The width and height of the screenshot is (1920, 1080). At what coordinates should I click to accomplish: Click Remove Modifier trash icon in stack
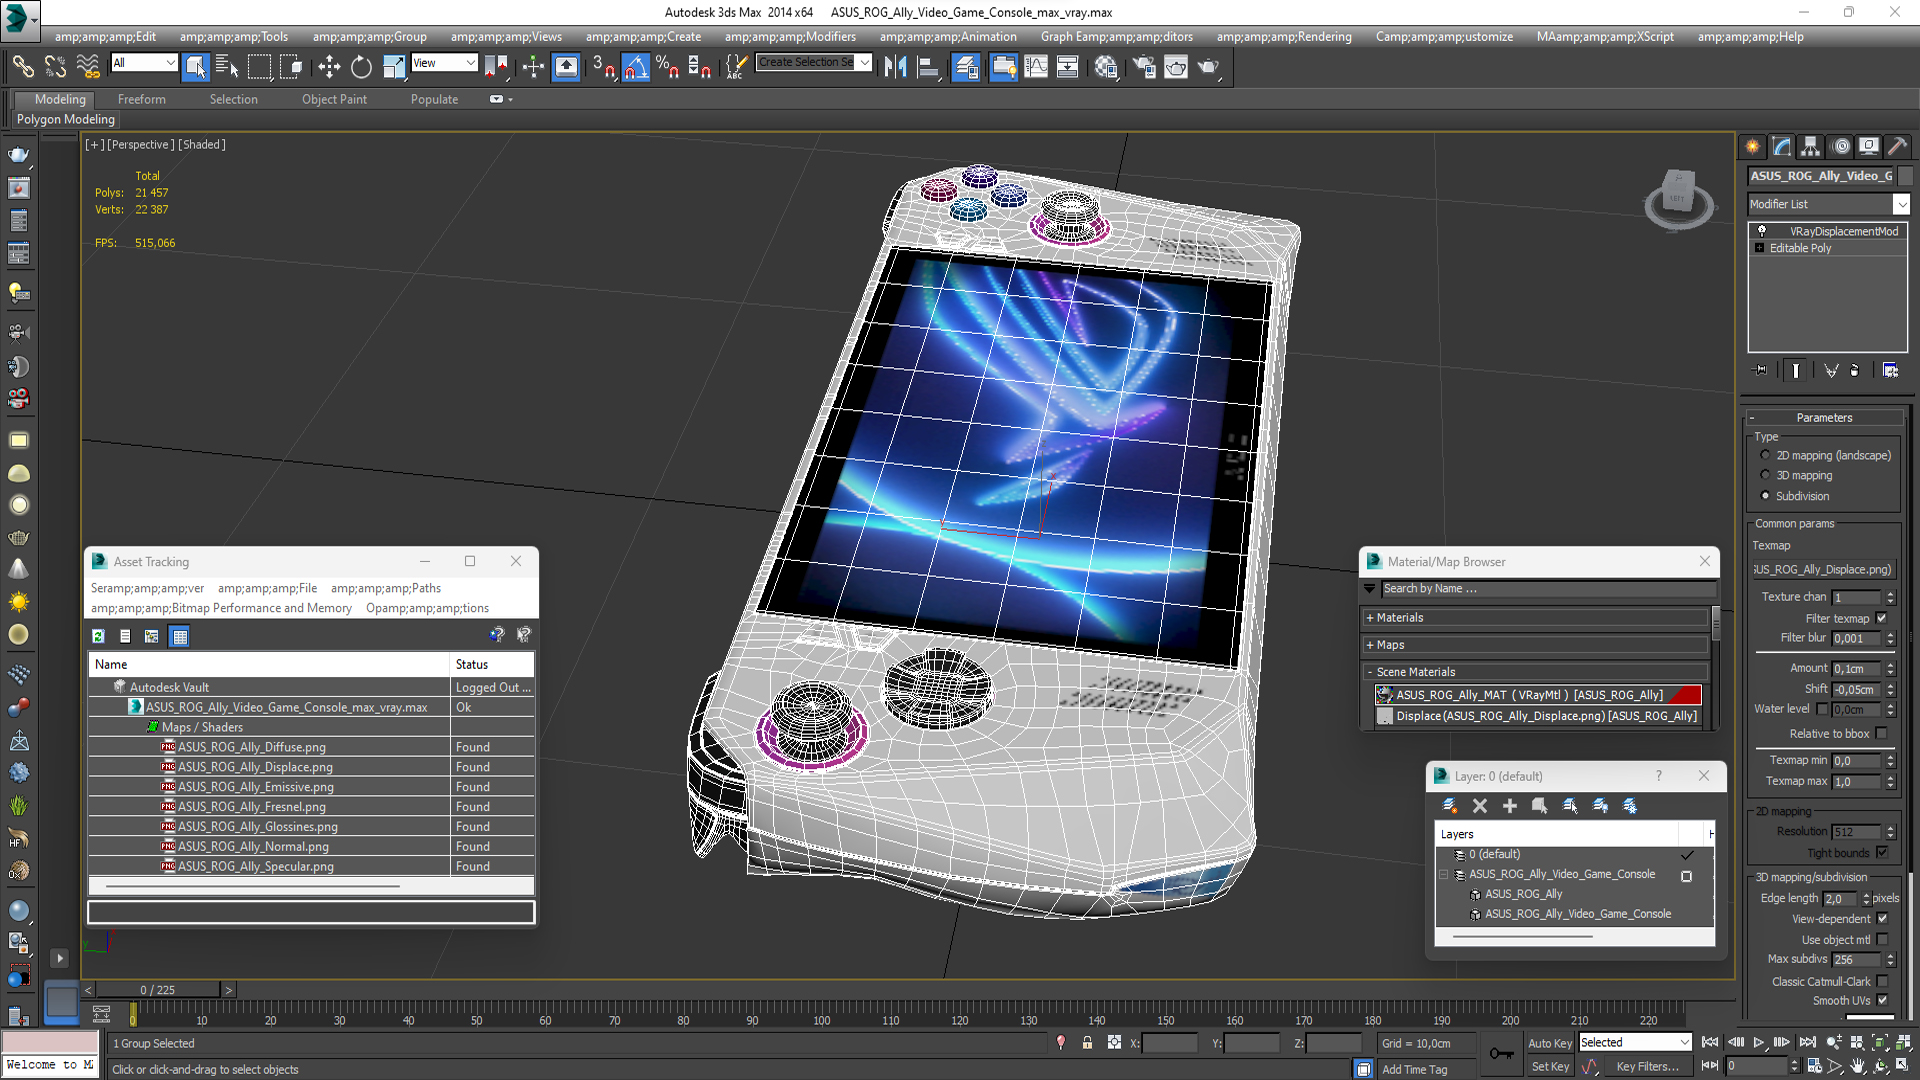1855,370
